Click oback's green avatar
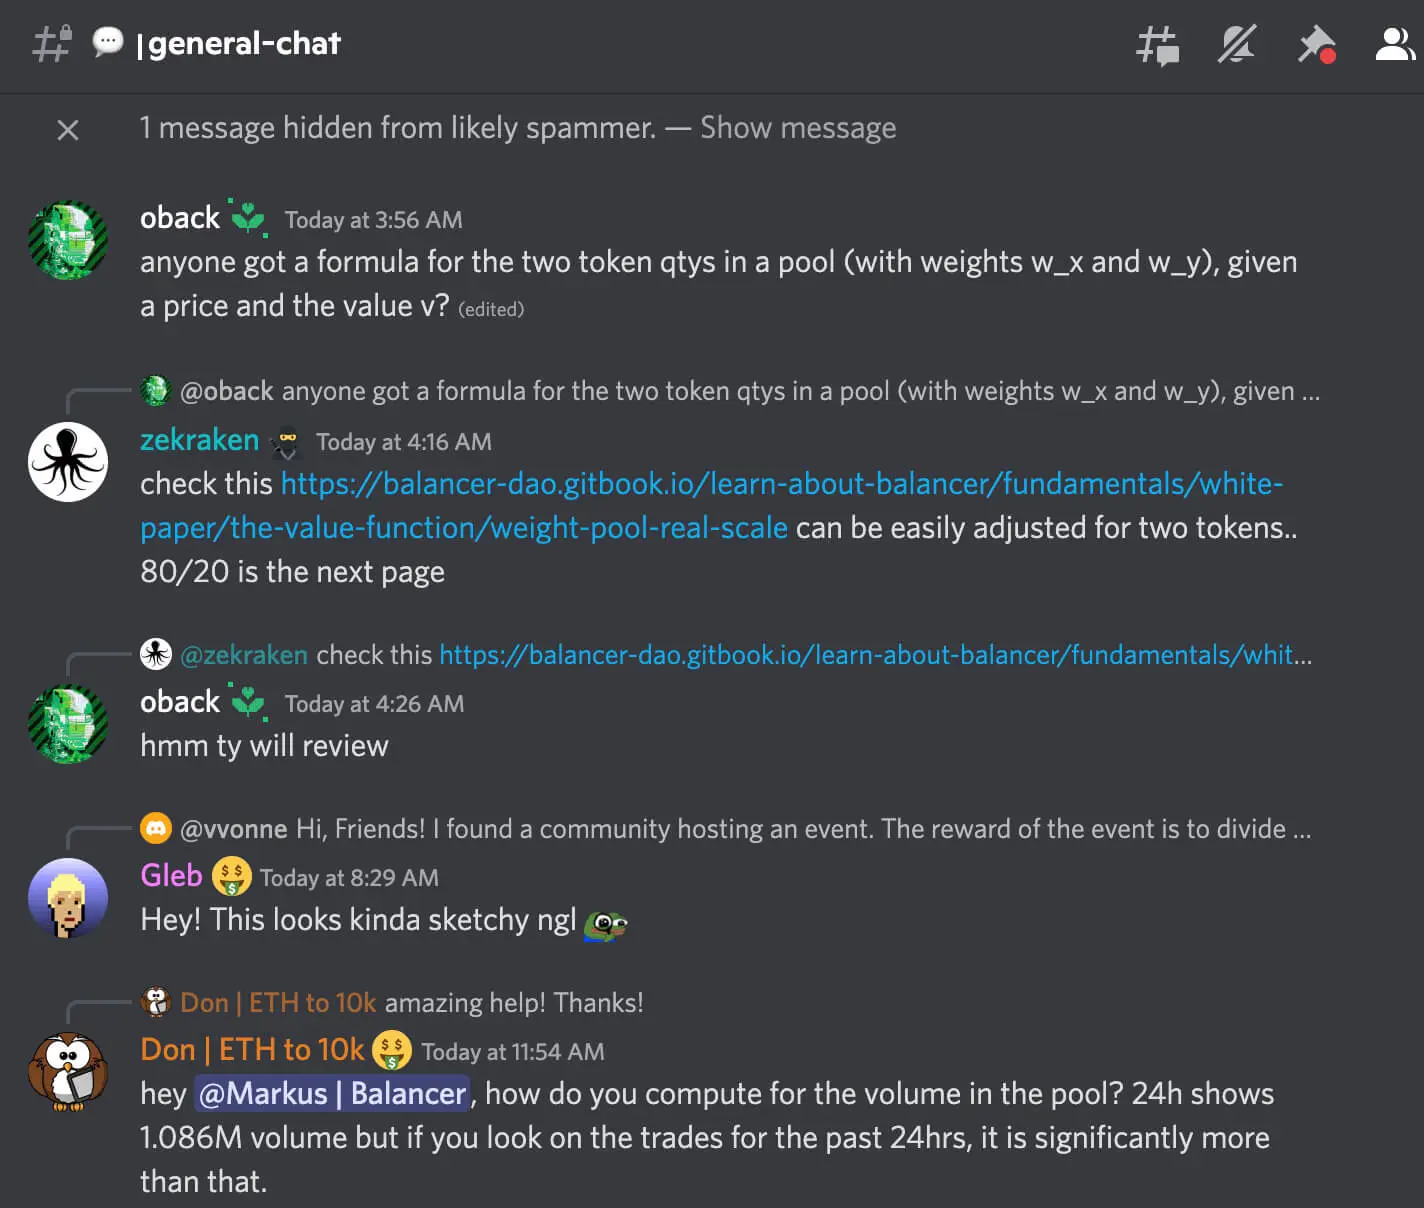Image resolution: width=1424 pixels, height=1208 pixels. click(67, 240)
